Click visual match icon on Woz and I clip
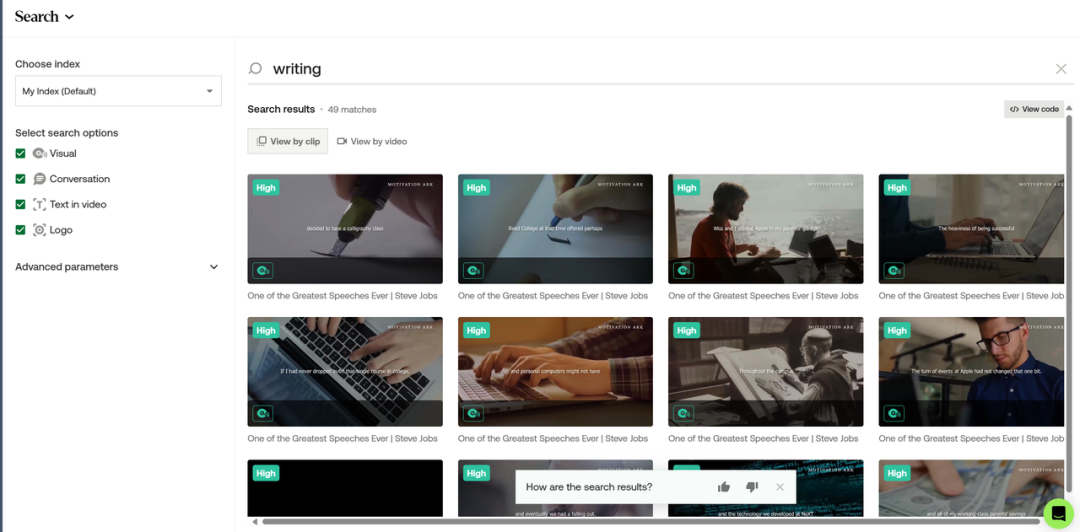1080x532 pixels. 683,271
